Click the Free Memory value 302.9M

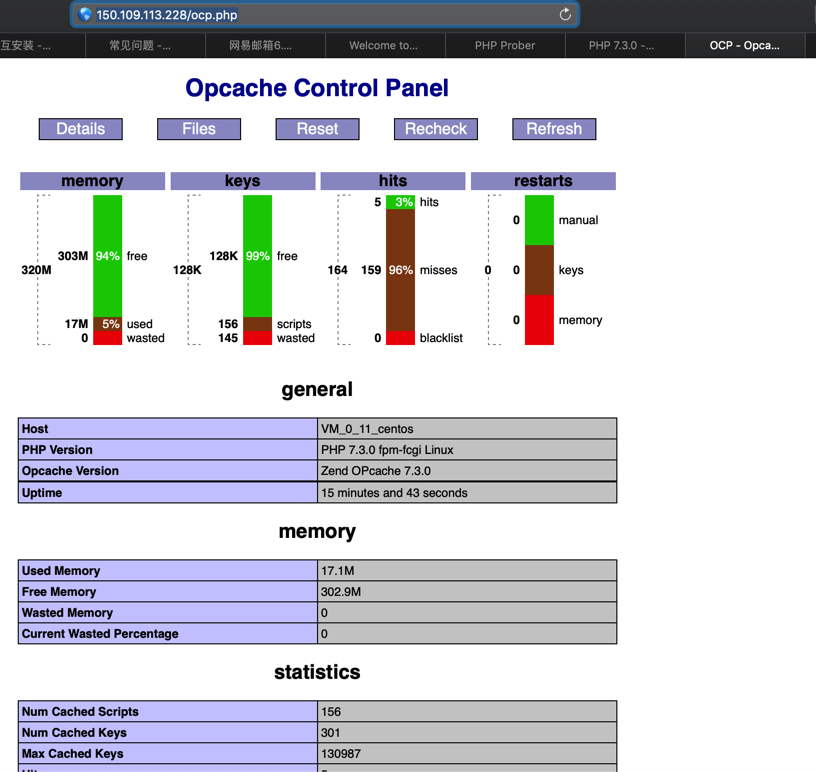point(467,591)
